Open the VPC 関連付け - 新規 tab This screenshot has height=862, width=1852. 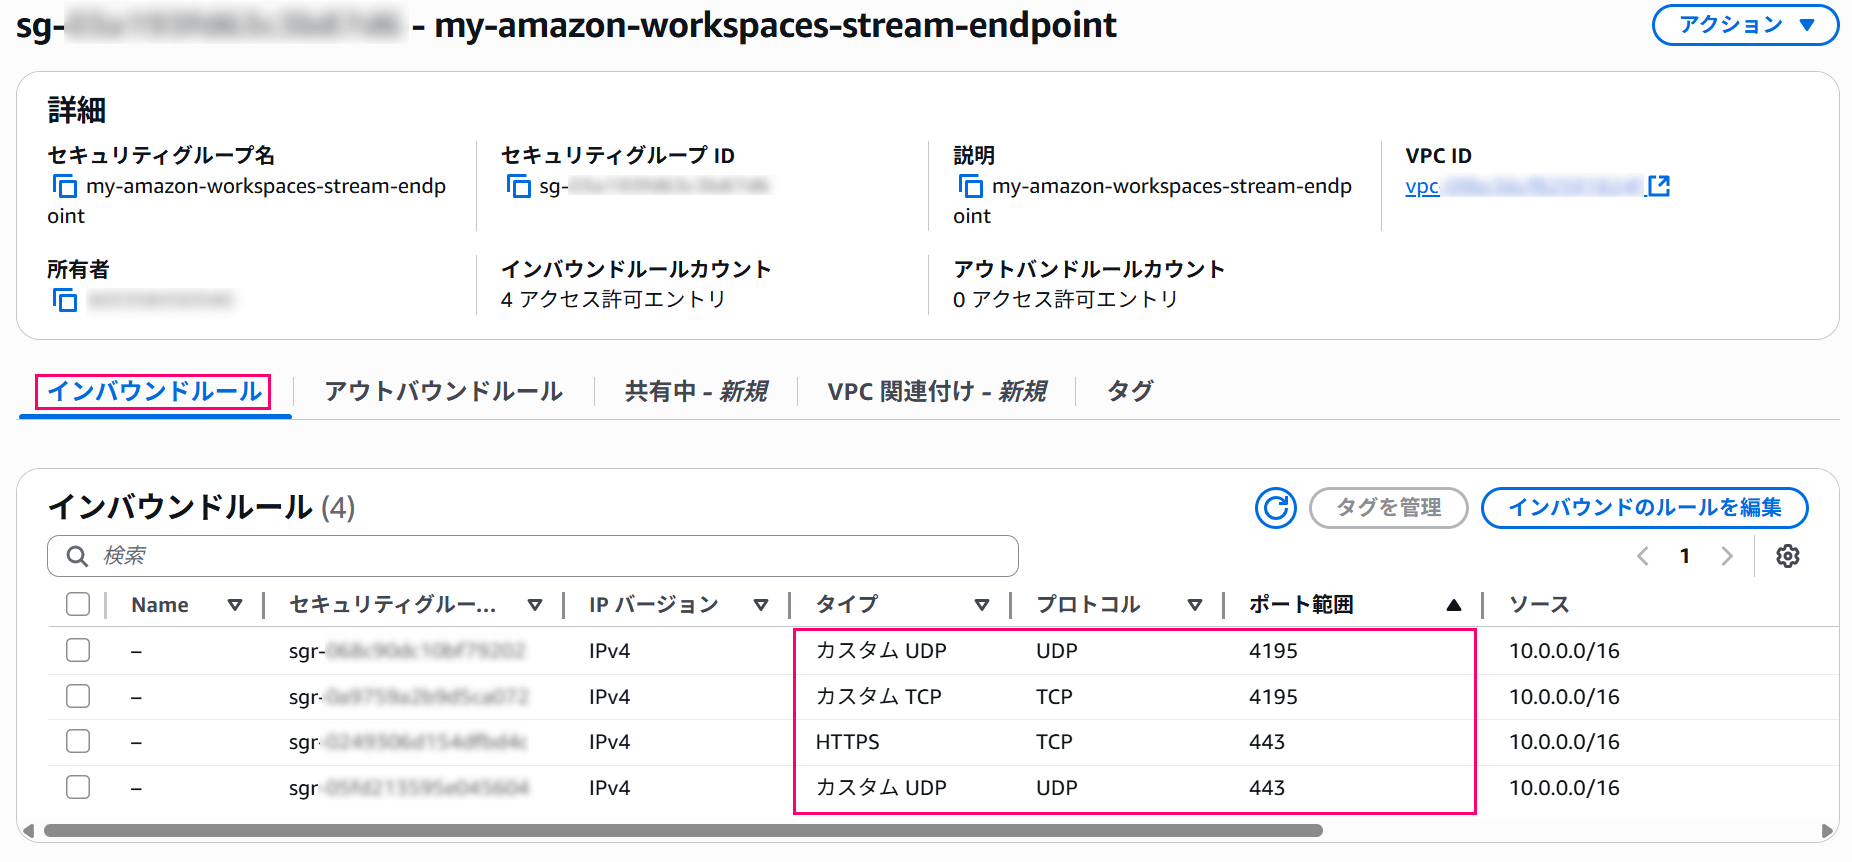click(937, 391)
